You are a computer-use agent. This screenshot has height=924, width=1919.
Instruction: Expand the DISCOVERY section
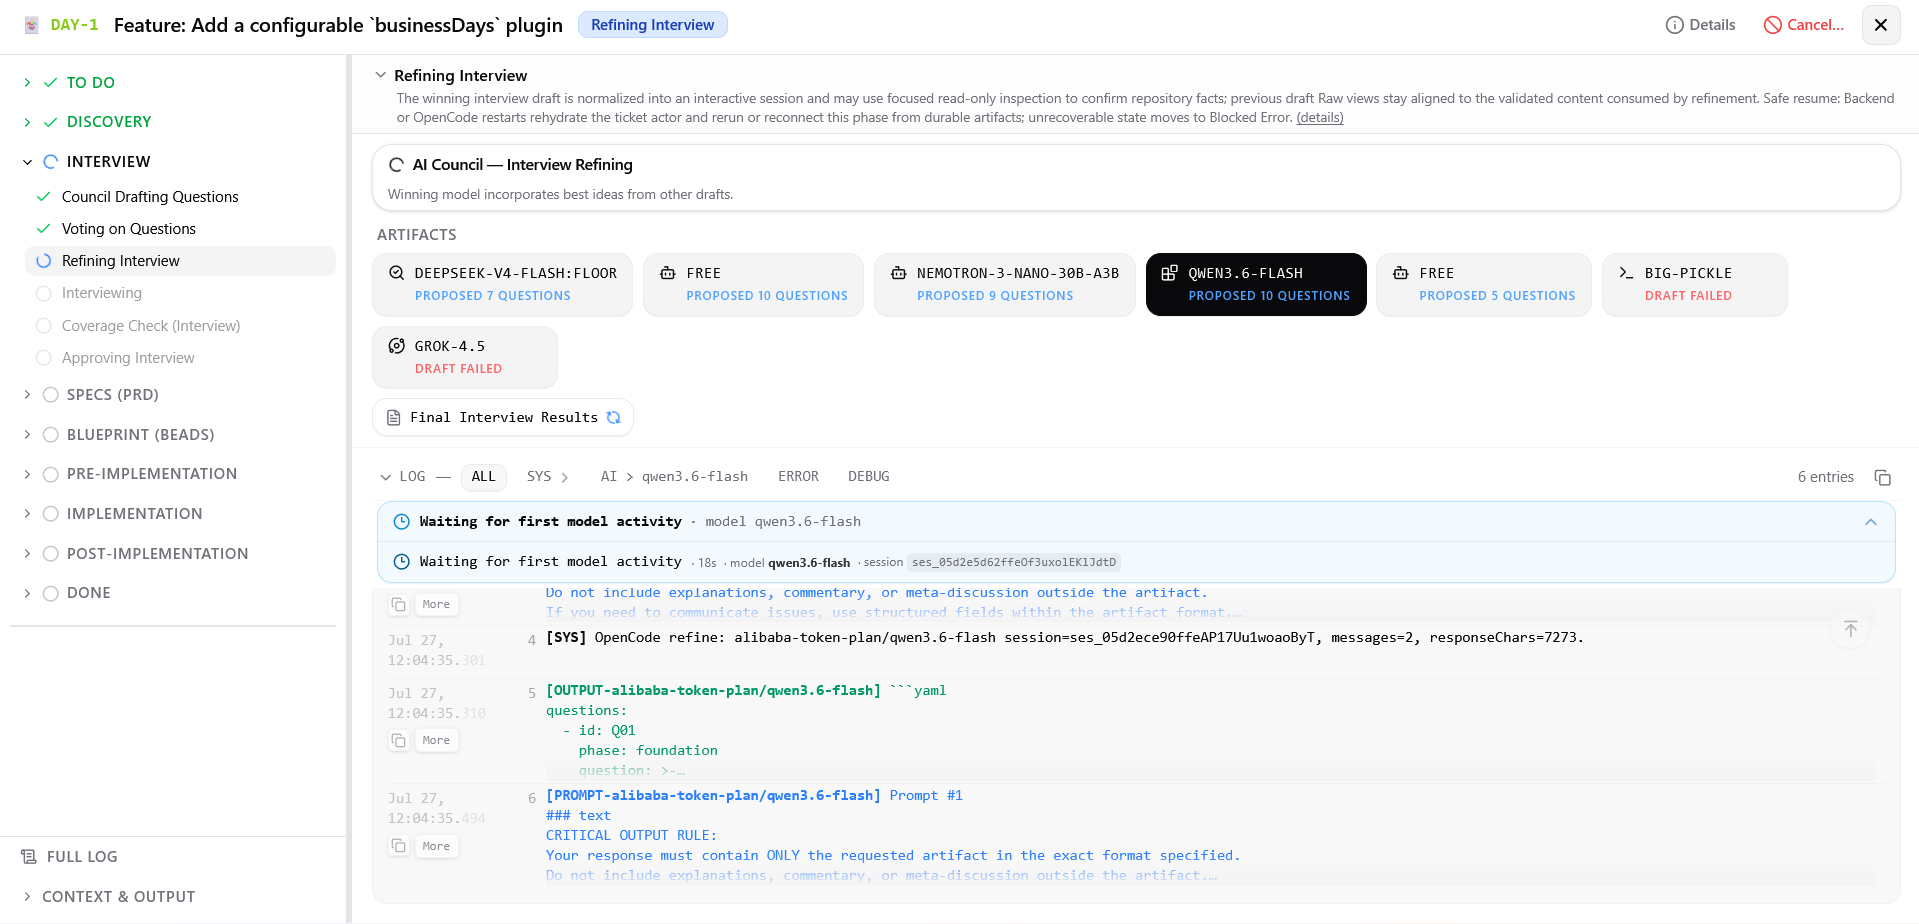(x=27, y=122)
